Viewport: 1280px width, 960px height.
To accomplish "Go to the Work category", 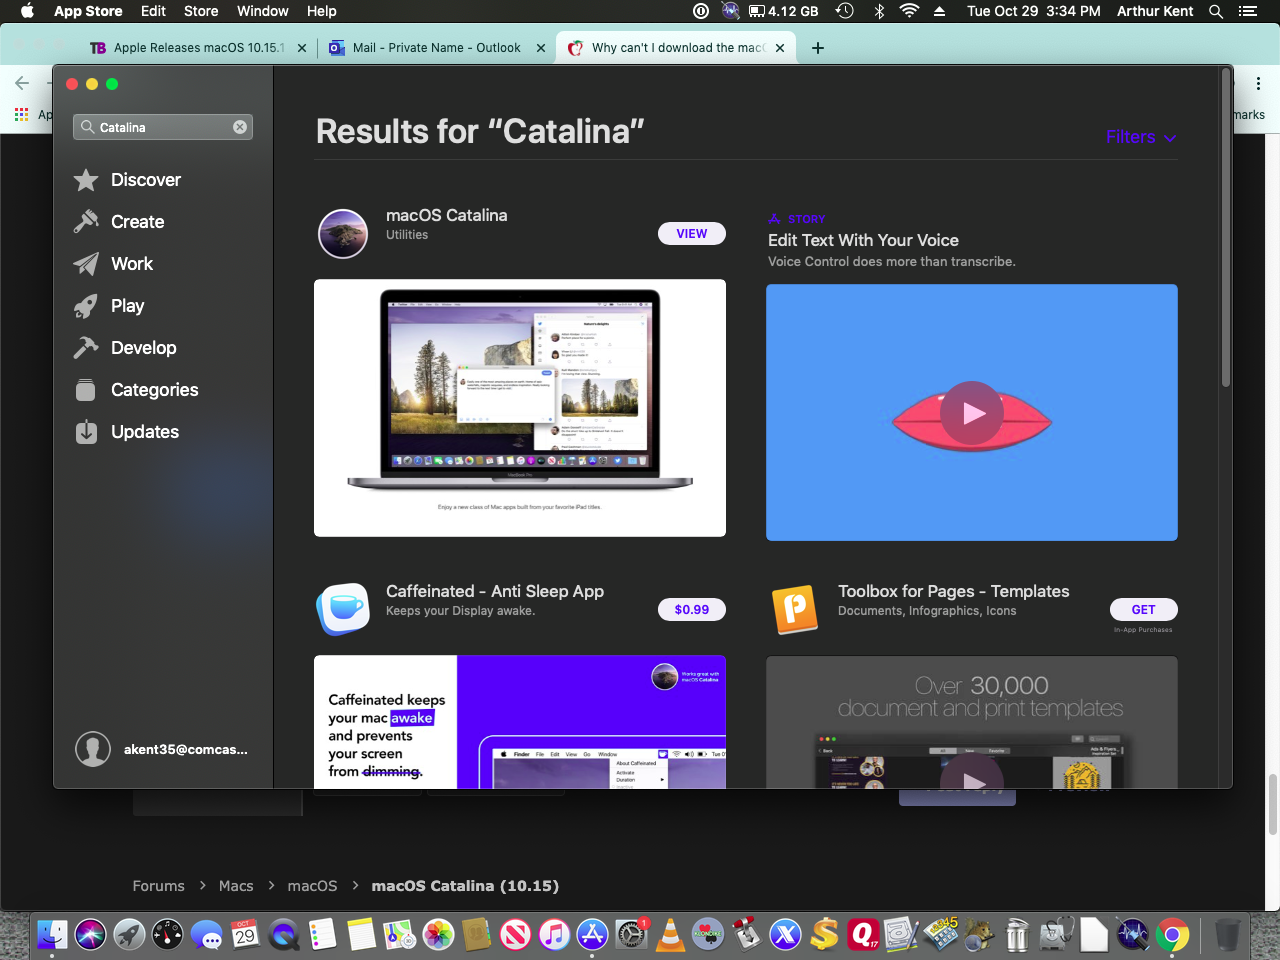I will click(113, 264).
